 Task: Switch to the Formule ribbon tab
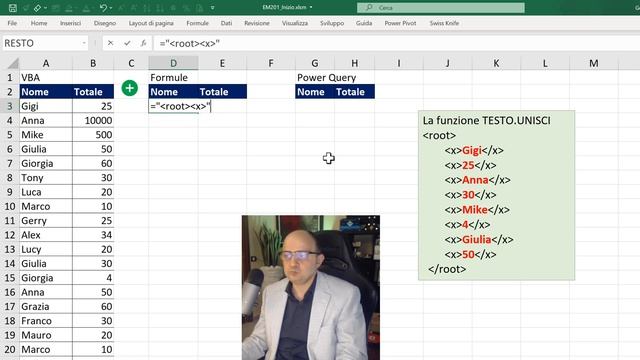click(x=197, y=23)
